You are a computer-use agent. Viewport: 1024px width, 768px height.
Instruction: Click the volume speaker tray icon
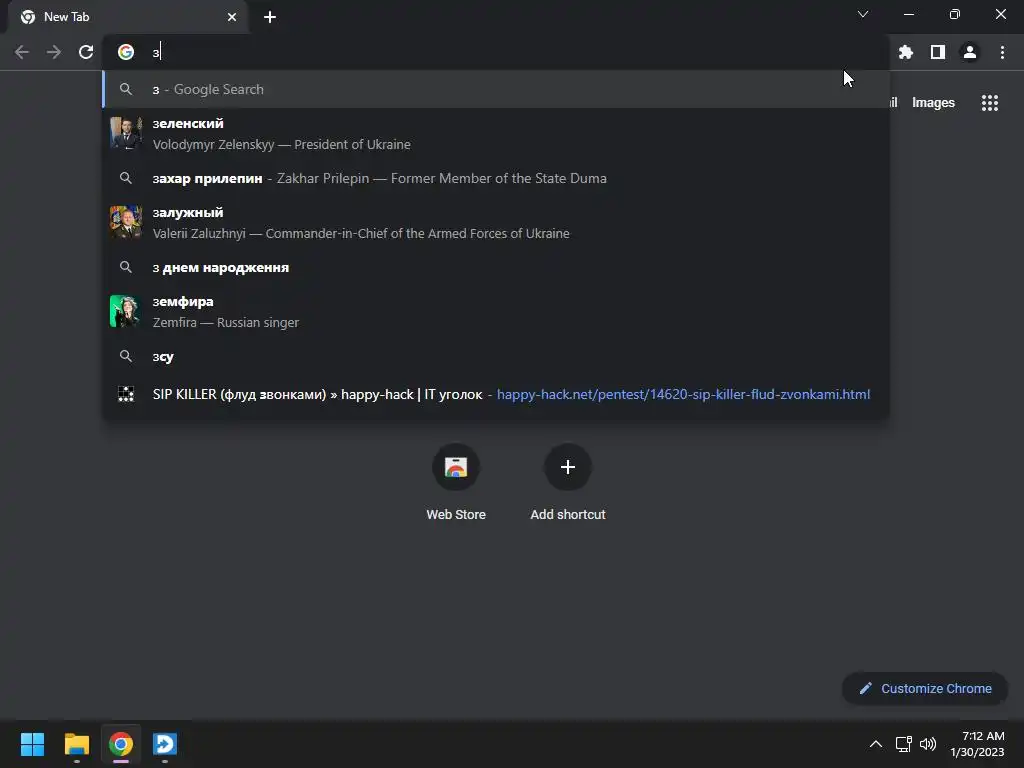[927, 744]
